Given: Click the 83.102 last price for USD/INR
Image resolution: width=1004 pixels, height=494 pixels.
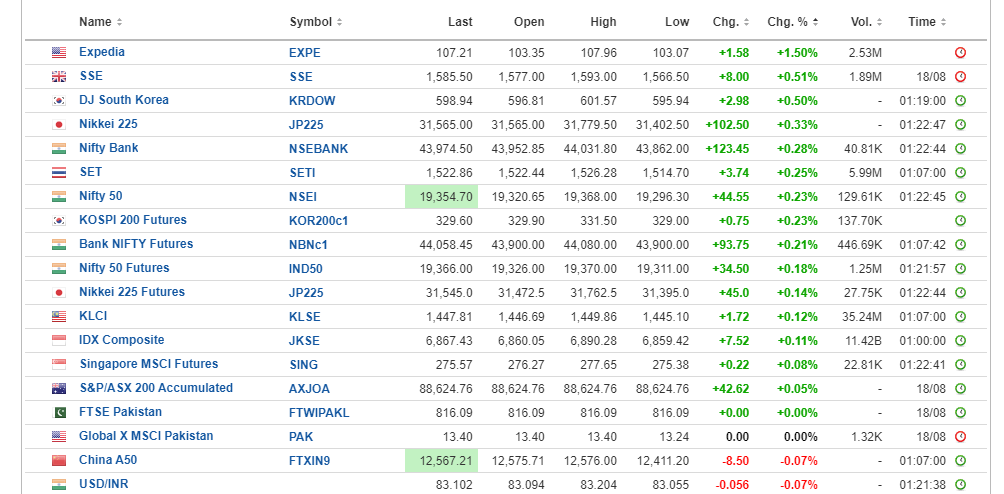Looking at the screenshot, I should point(455,485).
